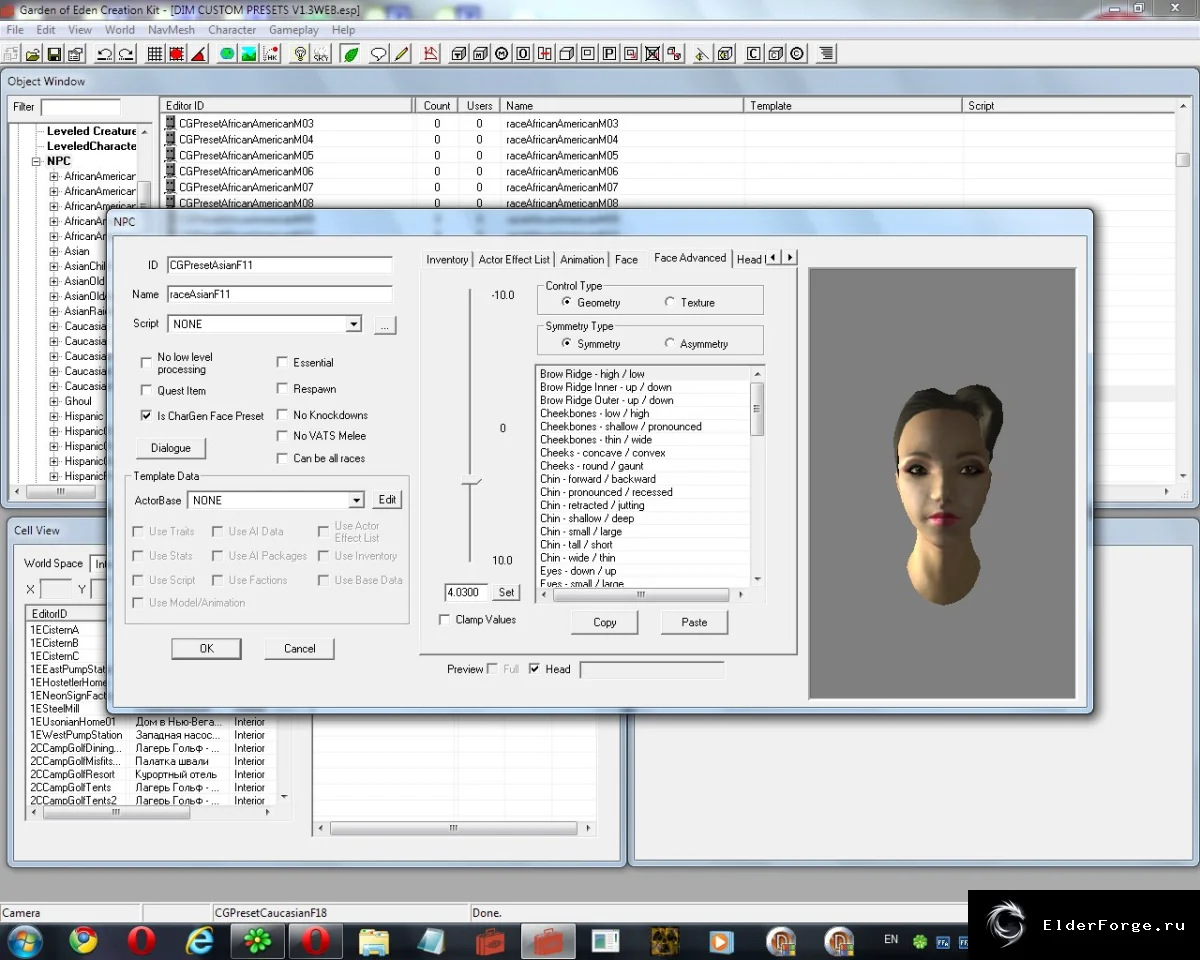Click the pencil edit toolbar icon

point(401,54)
